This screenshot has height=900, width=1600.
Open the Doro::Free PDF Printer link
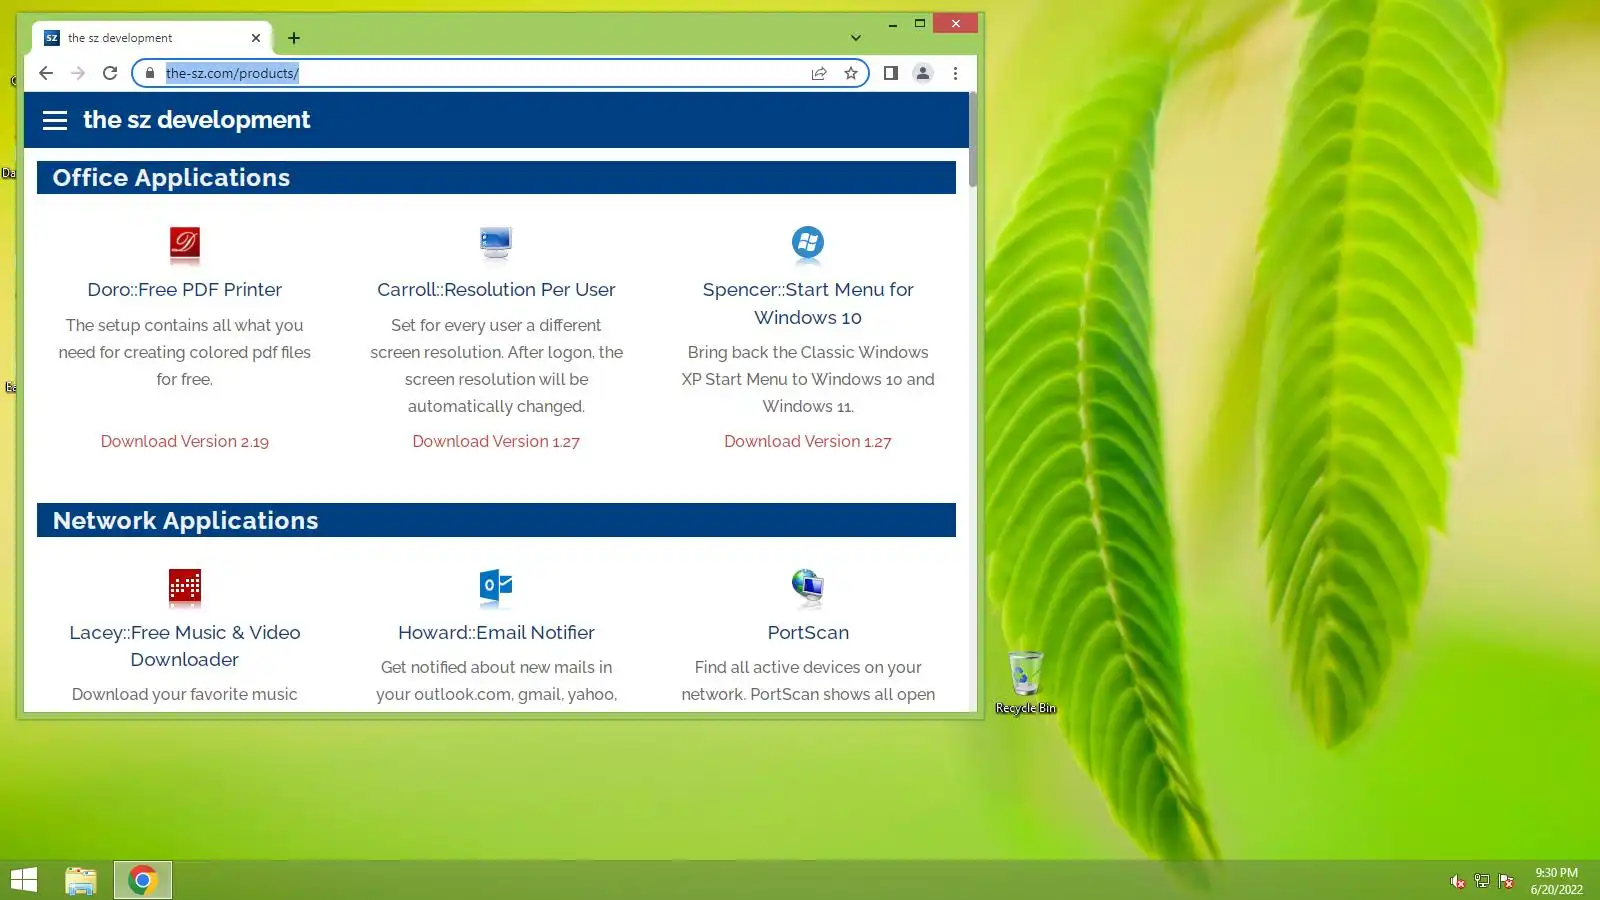(x=185, y=289)
